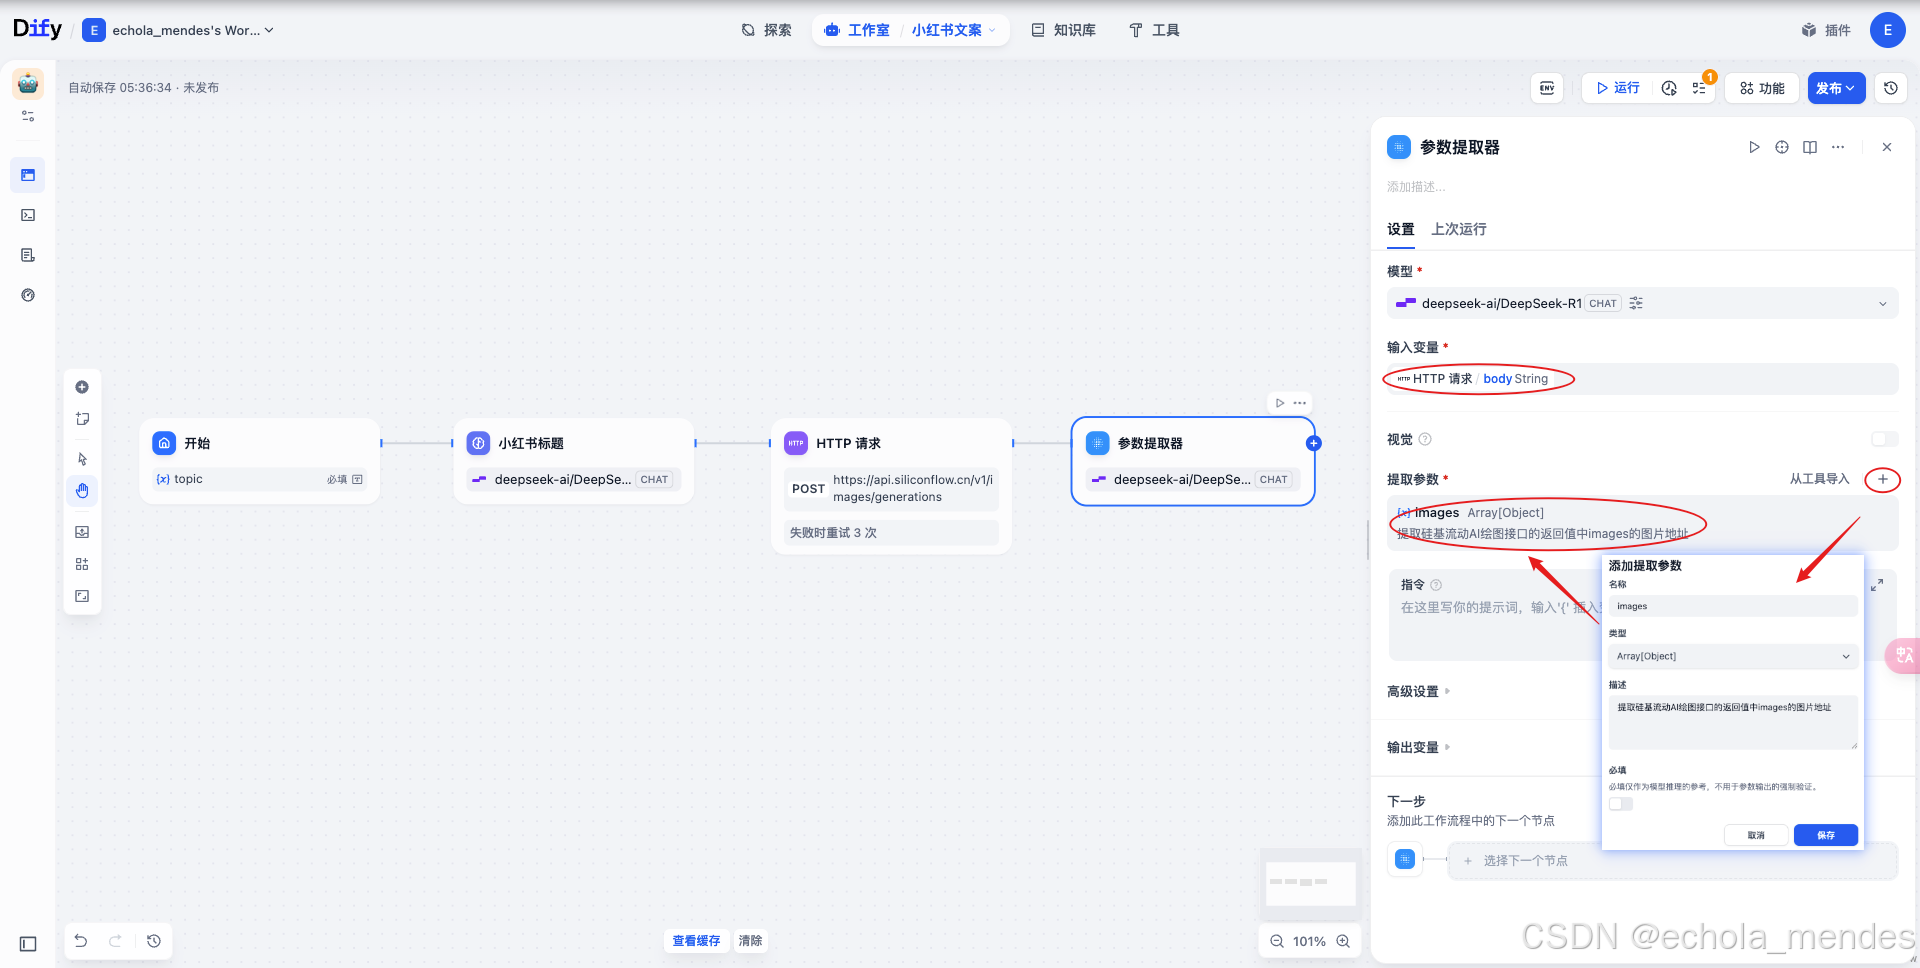Click the organize nodes grid tool icon

82,564
